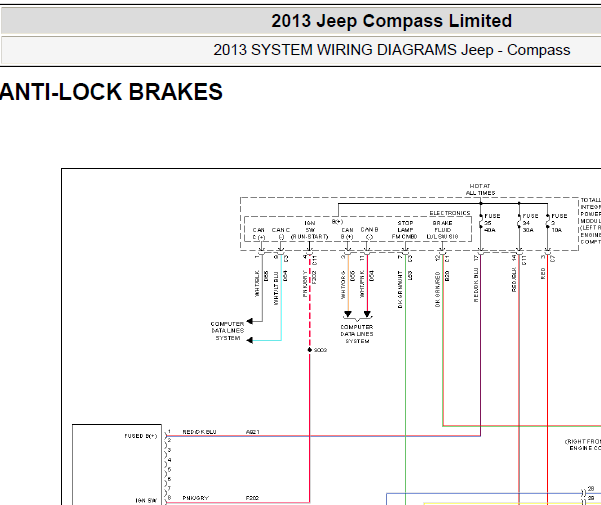Click the vertical 'RED' wire label
The width and height of the screenshot is (601, 505).
pyautogui.click(x=543, y=273)
